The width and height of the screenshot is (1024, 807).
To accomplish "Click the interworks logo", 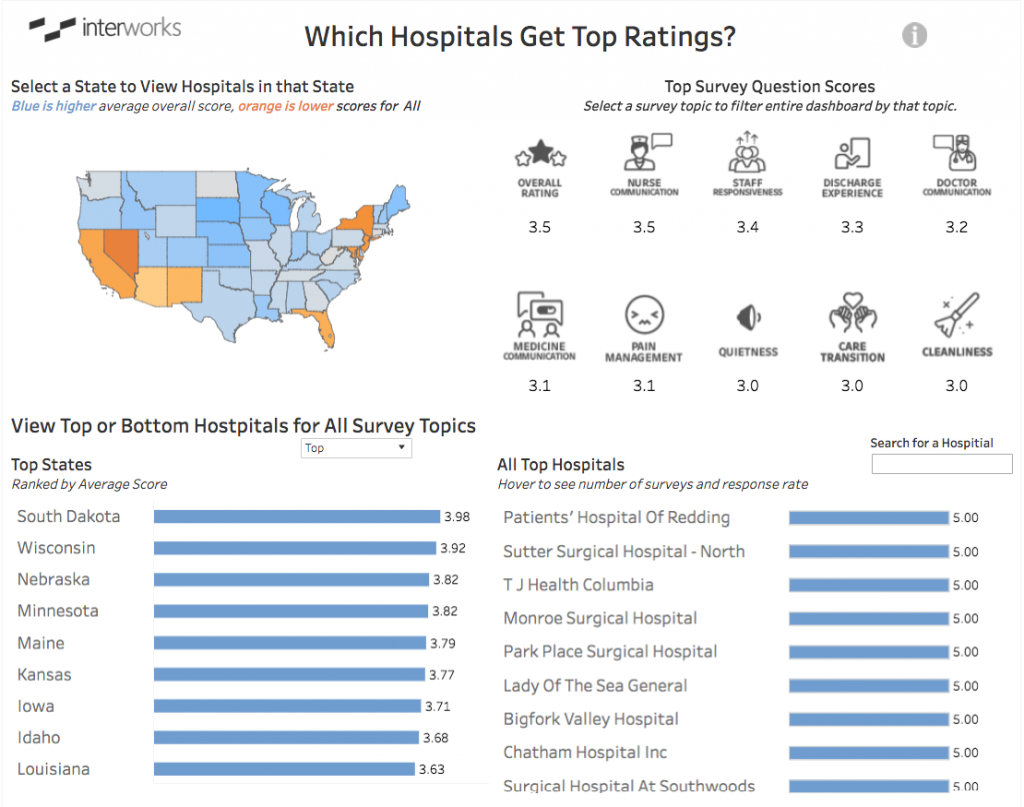I will click(x=105, y=29).
